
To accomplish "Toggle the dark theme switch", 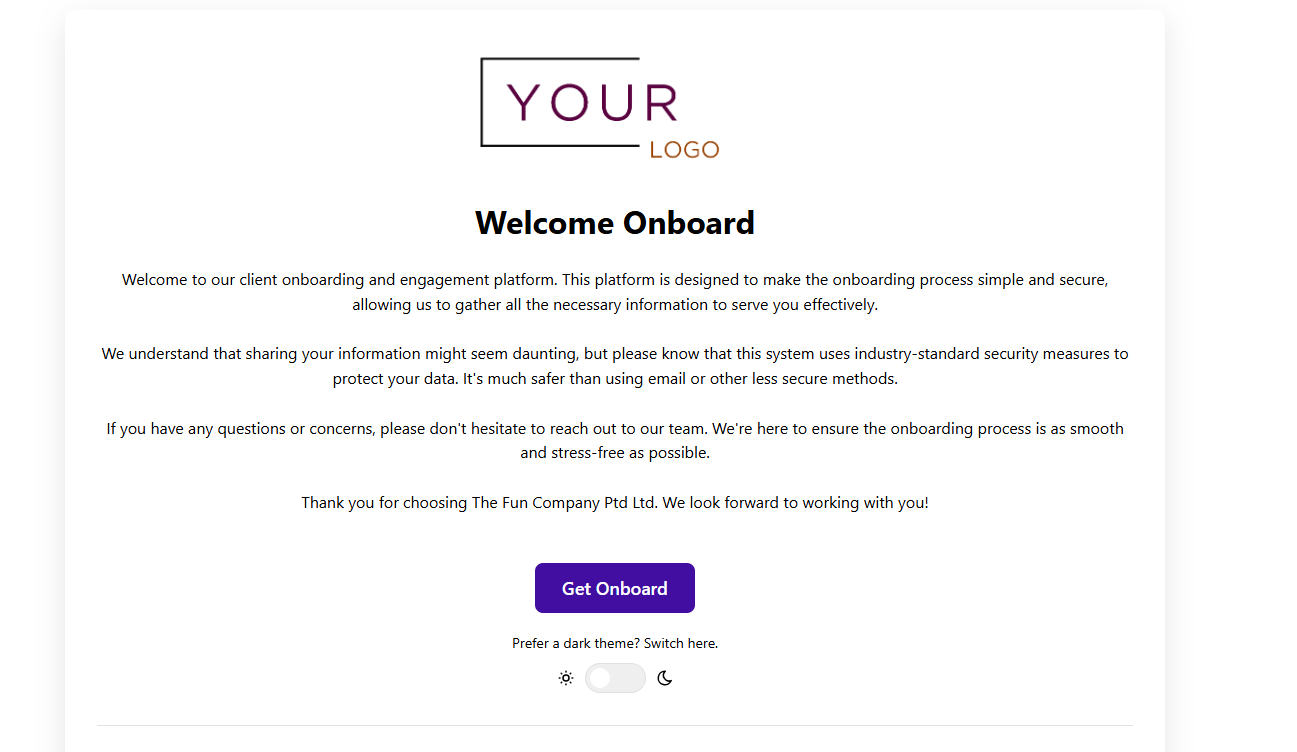I will (615, 678).
